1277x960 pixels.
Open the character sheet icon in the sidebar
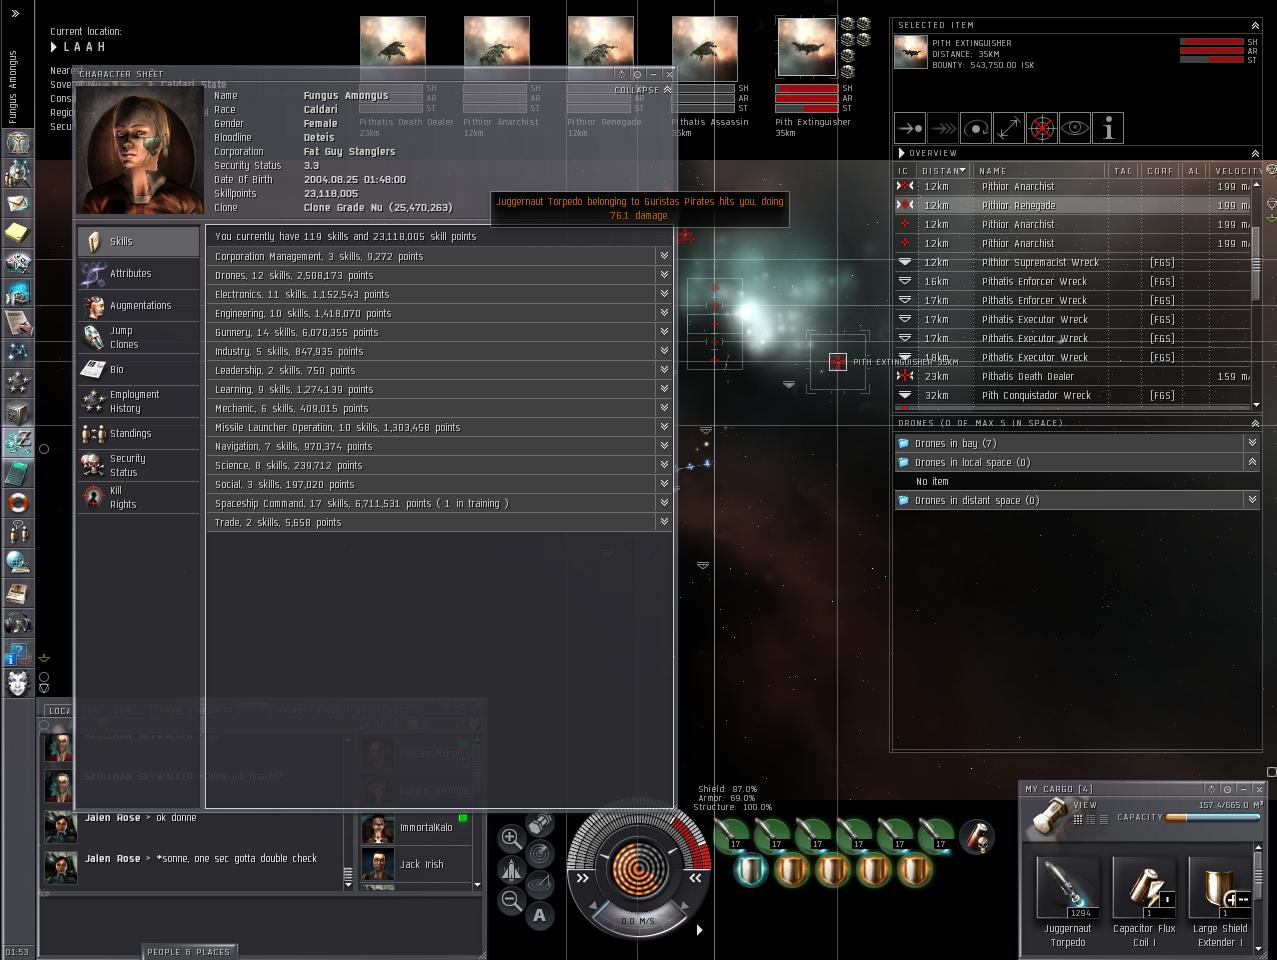pyautogui.click(x=18, y=143)
